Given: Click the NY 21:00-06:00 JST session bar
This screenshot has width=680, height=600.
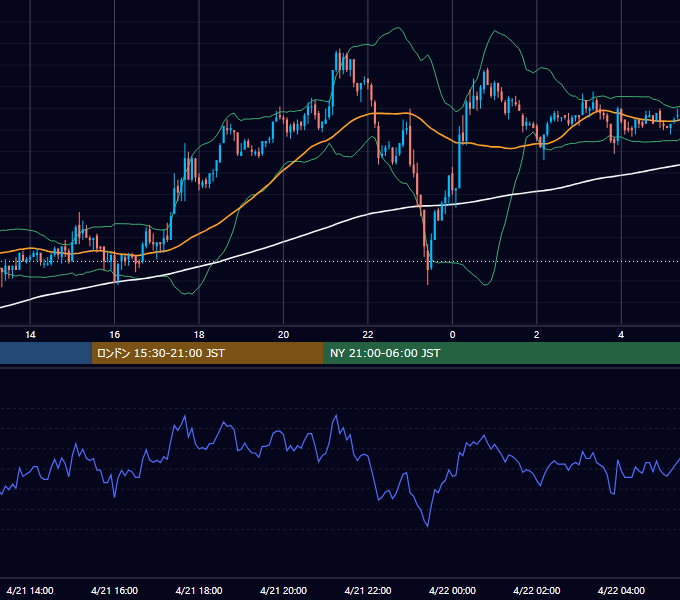Looking at the screenshot, I should pos(502,353).
